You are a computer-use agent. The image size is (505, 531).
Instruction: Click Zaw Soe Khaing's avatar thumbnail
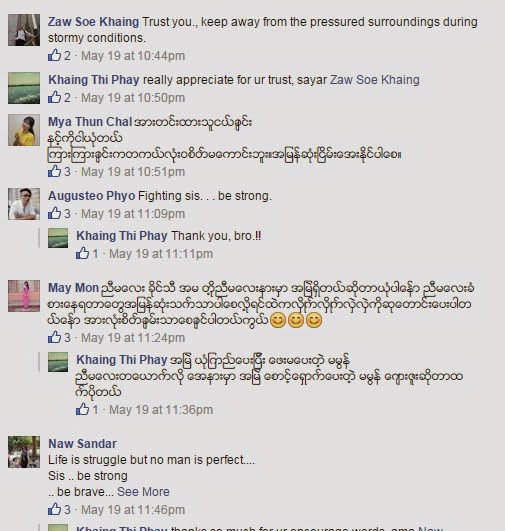point(24,30)
